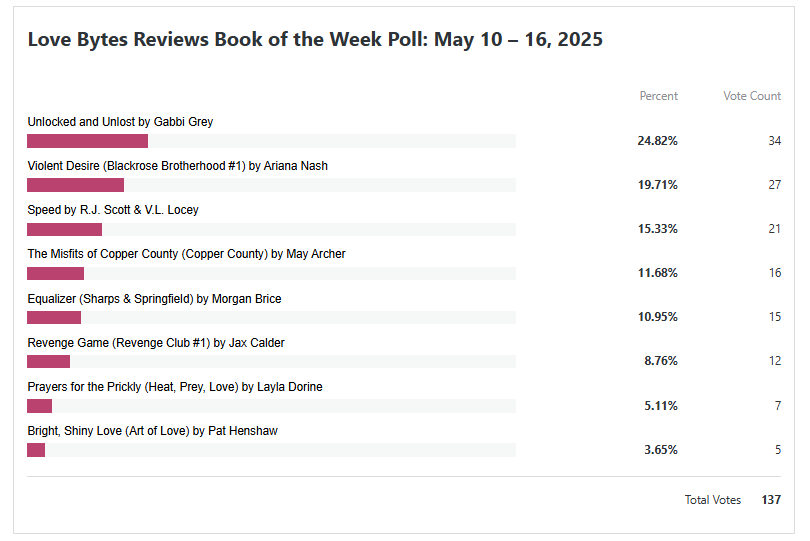810x541 pixels.
Task: Click Bright, Shiny Love by Pat Henshaw
Action: tap(152, 431)
